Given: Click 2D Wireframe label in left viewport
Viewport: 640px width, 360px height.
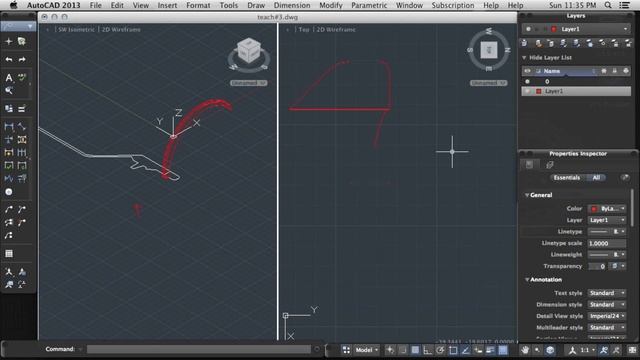Looking at the screenshot, I should click(121, 29).
